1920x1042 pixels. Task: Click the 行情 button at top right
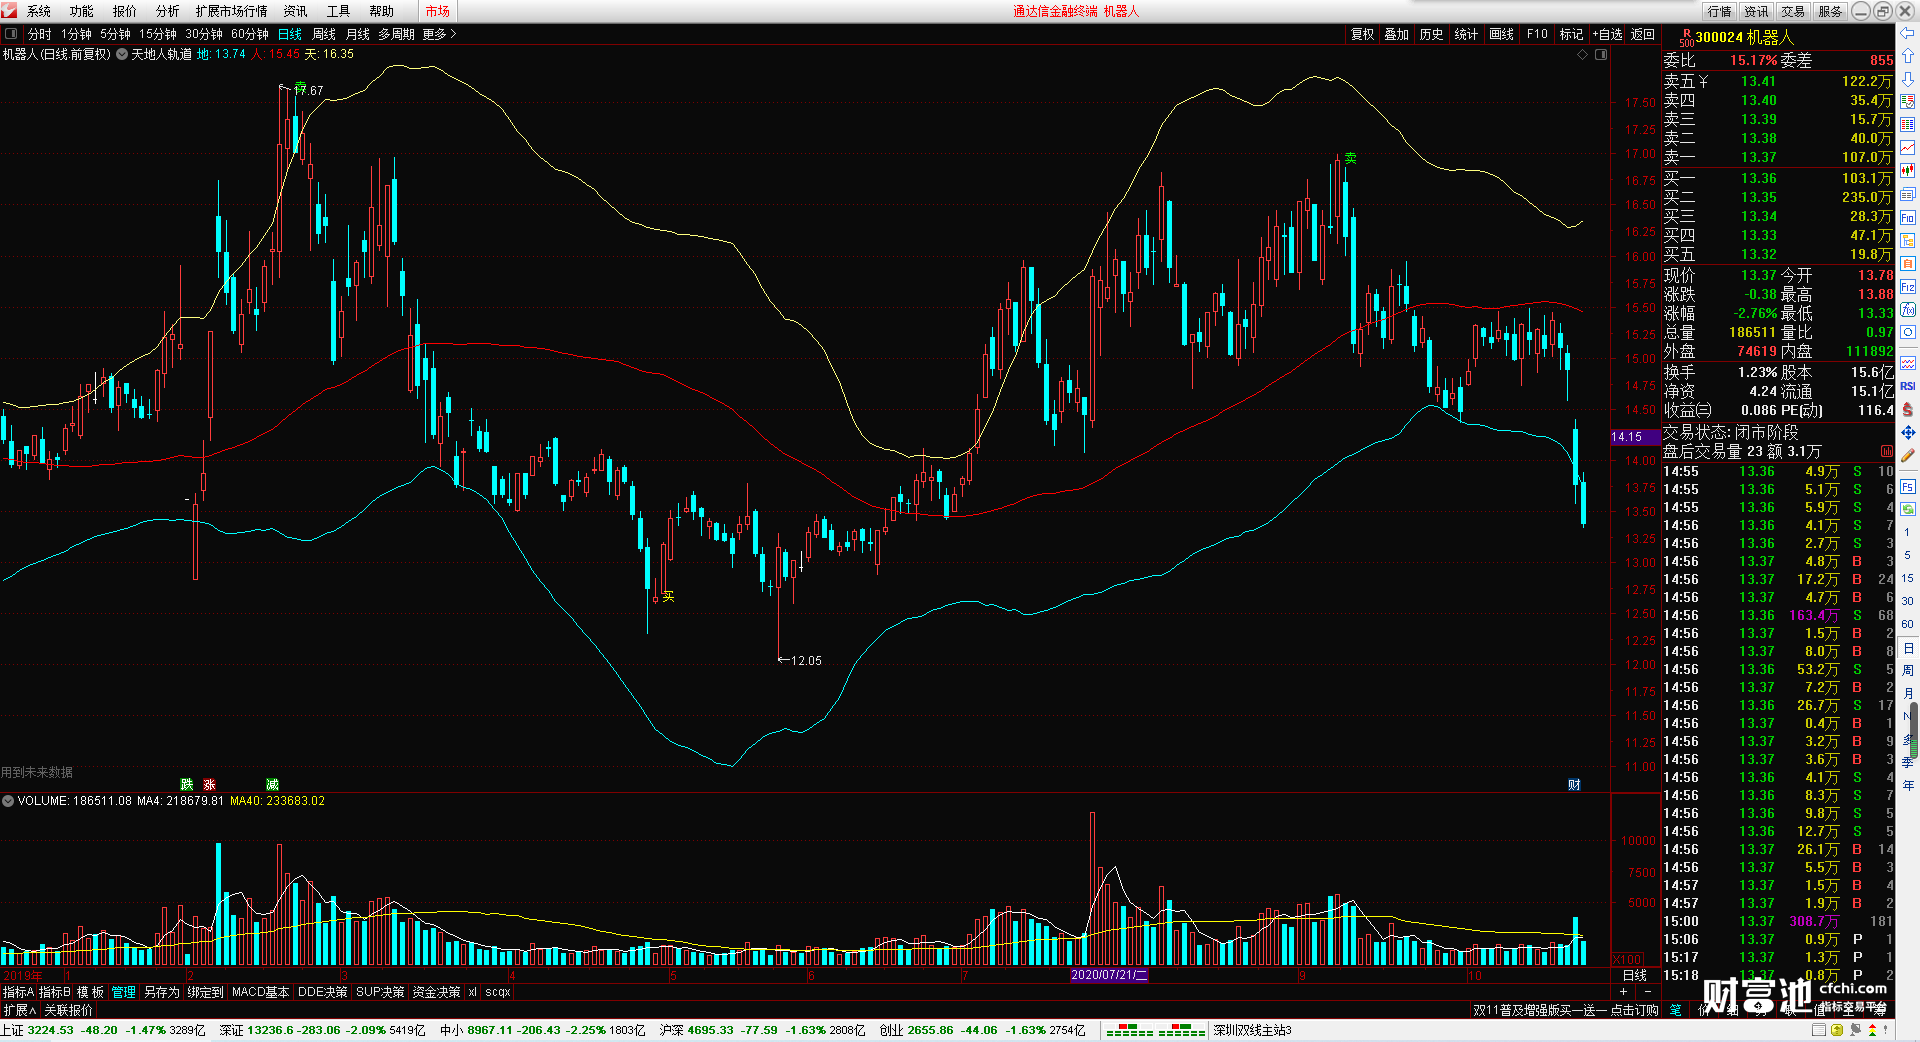1720,11
